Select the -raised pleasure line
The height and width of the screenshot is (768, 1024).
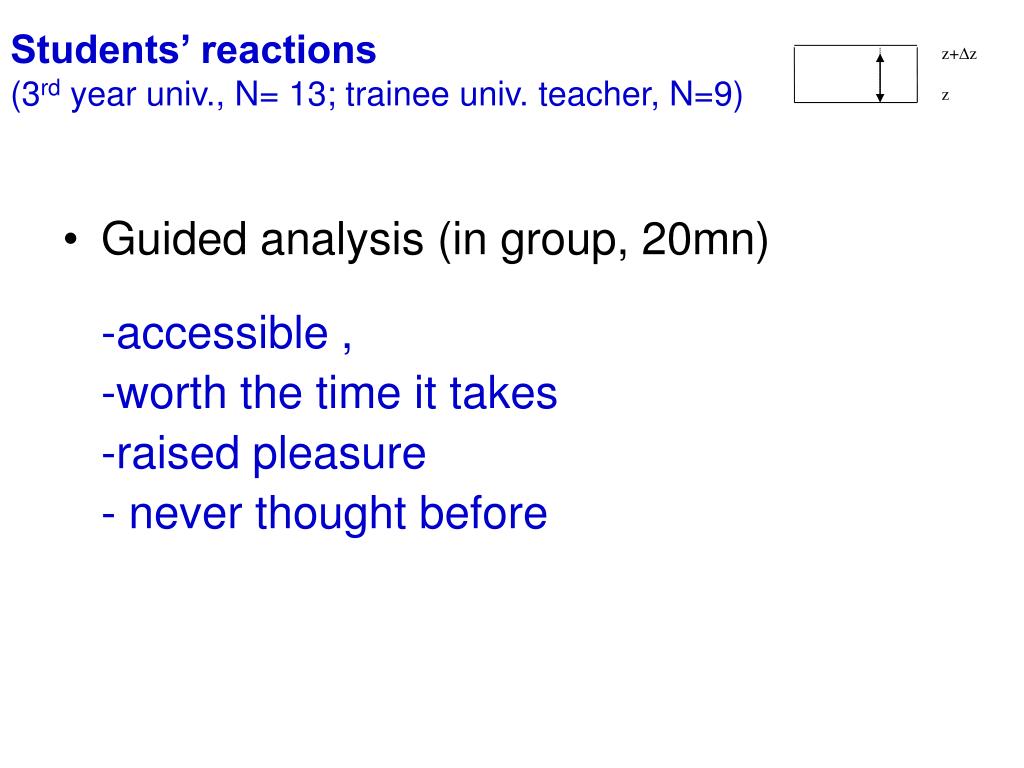[x=264, y=454]
